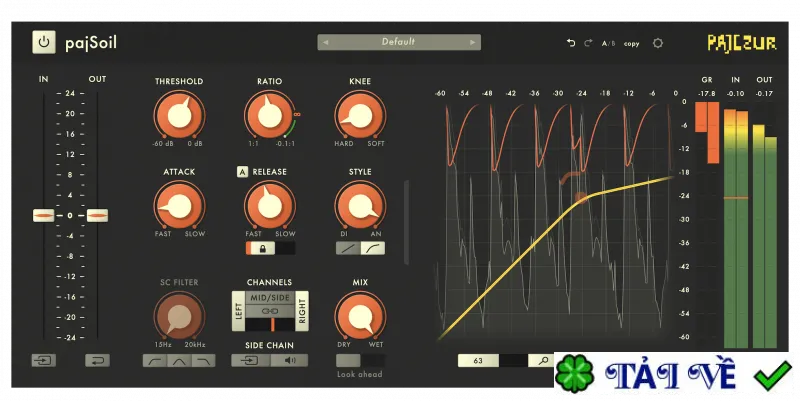Select the band-pass SC filter shape
Screen dimensions: 800x401
point(179,361)
